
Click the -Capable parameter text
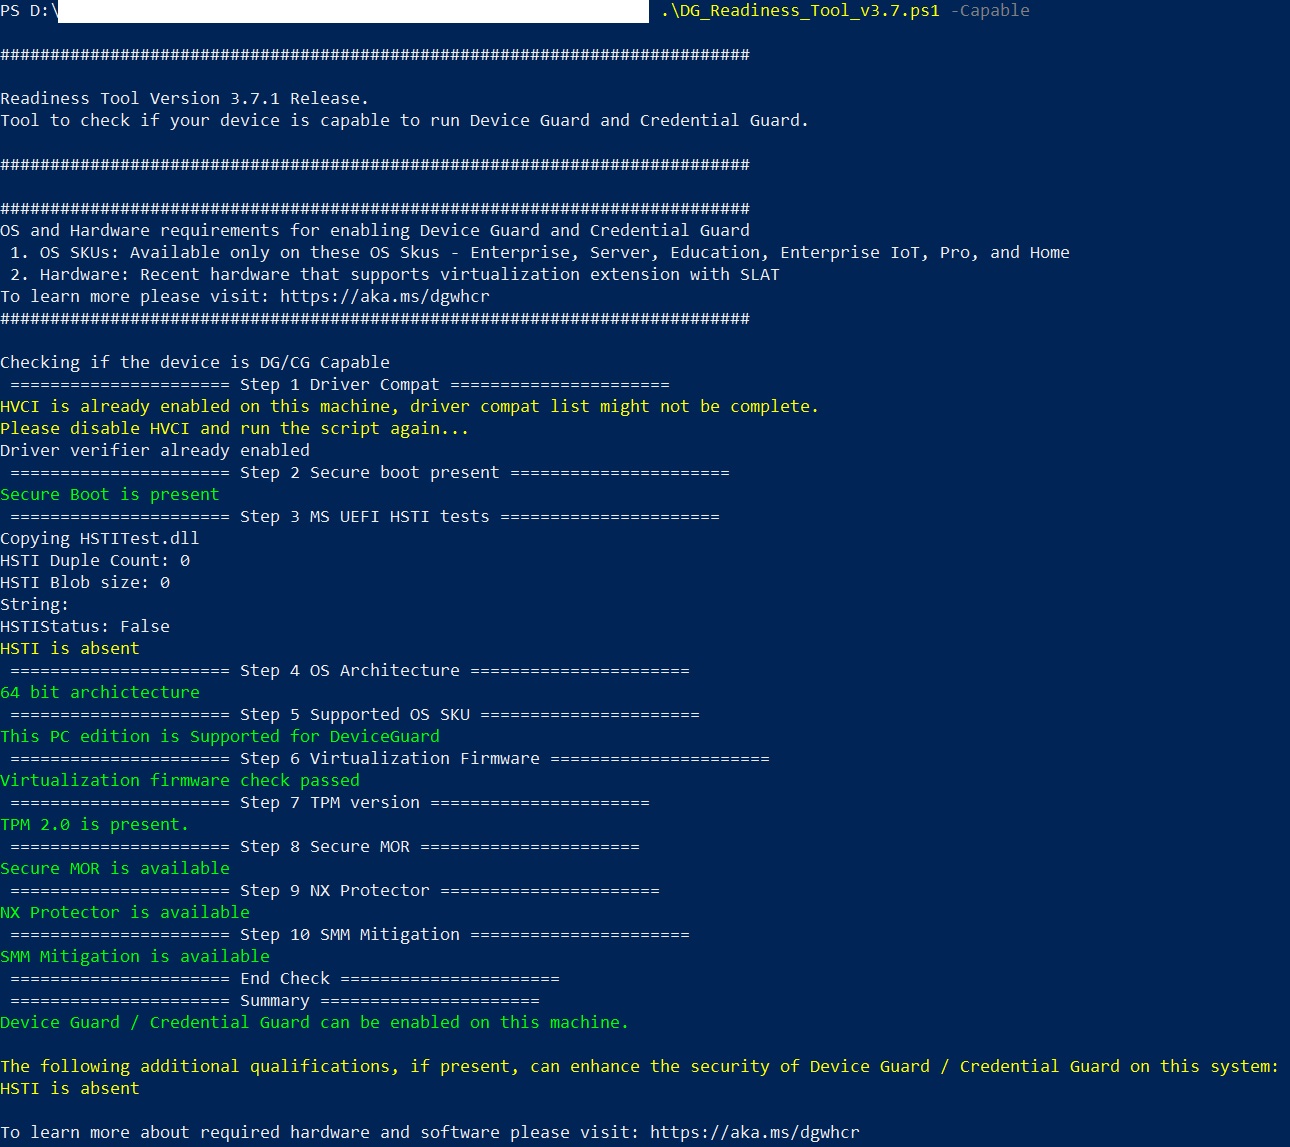pos(990,11)
